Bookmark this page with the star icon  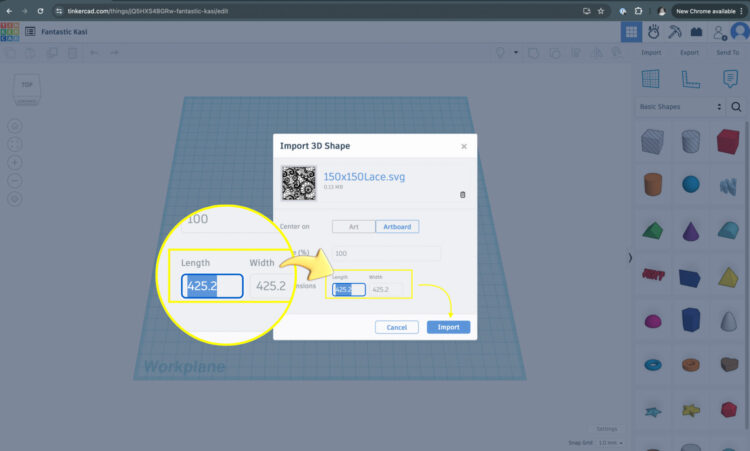[x=599, y=11]
